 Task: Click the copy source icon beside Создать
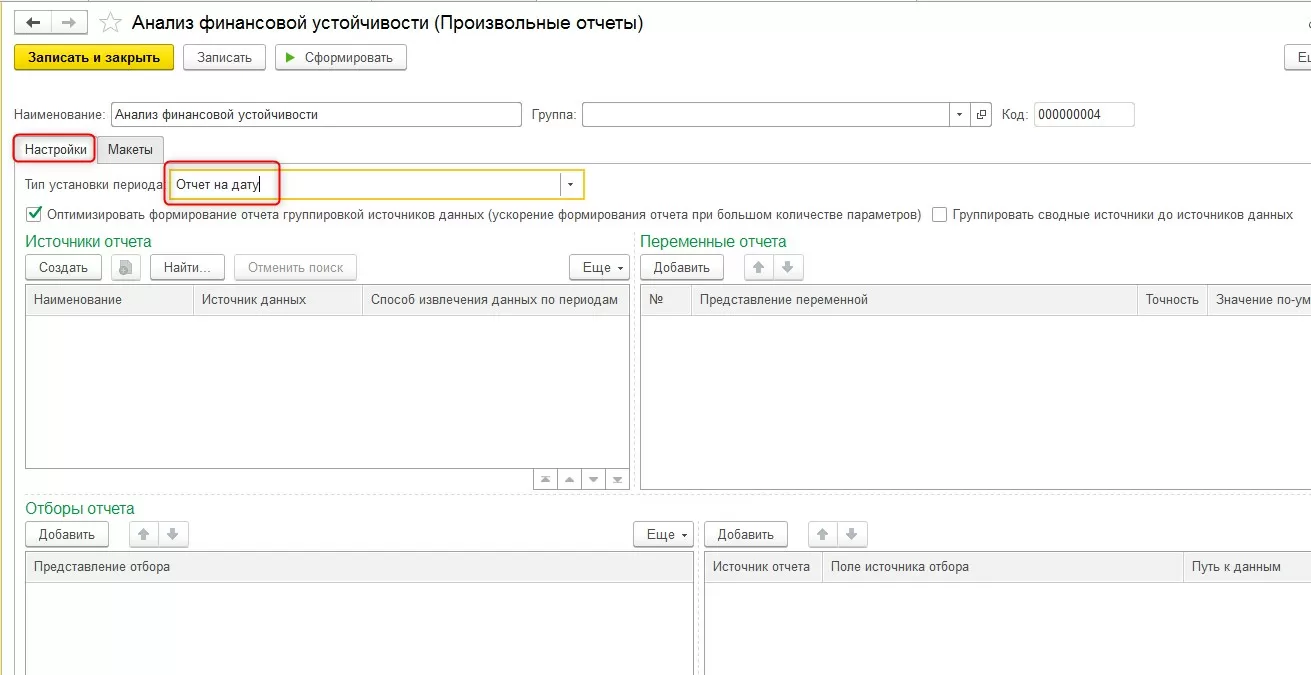126,267
